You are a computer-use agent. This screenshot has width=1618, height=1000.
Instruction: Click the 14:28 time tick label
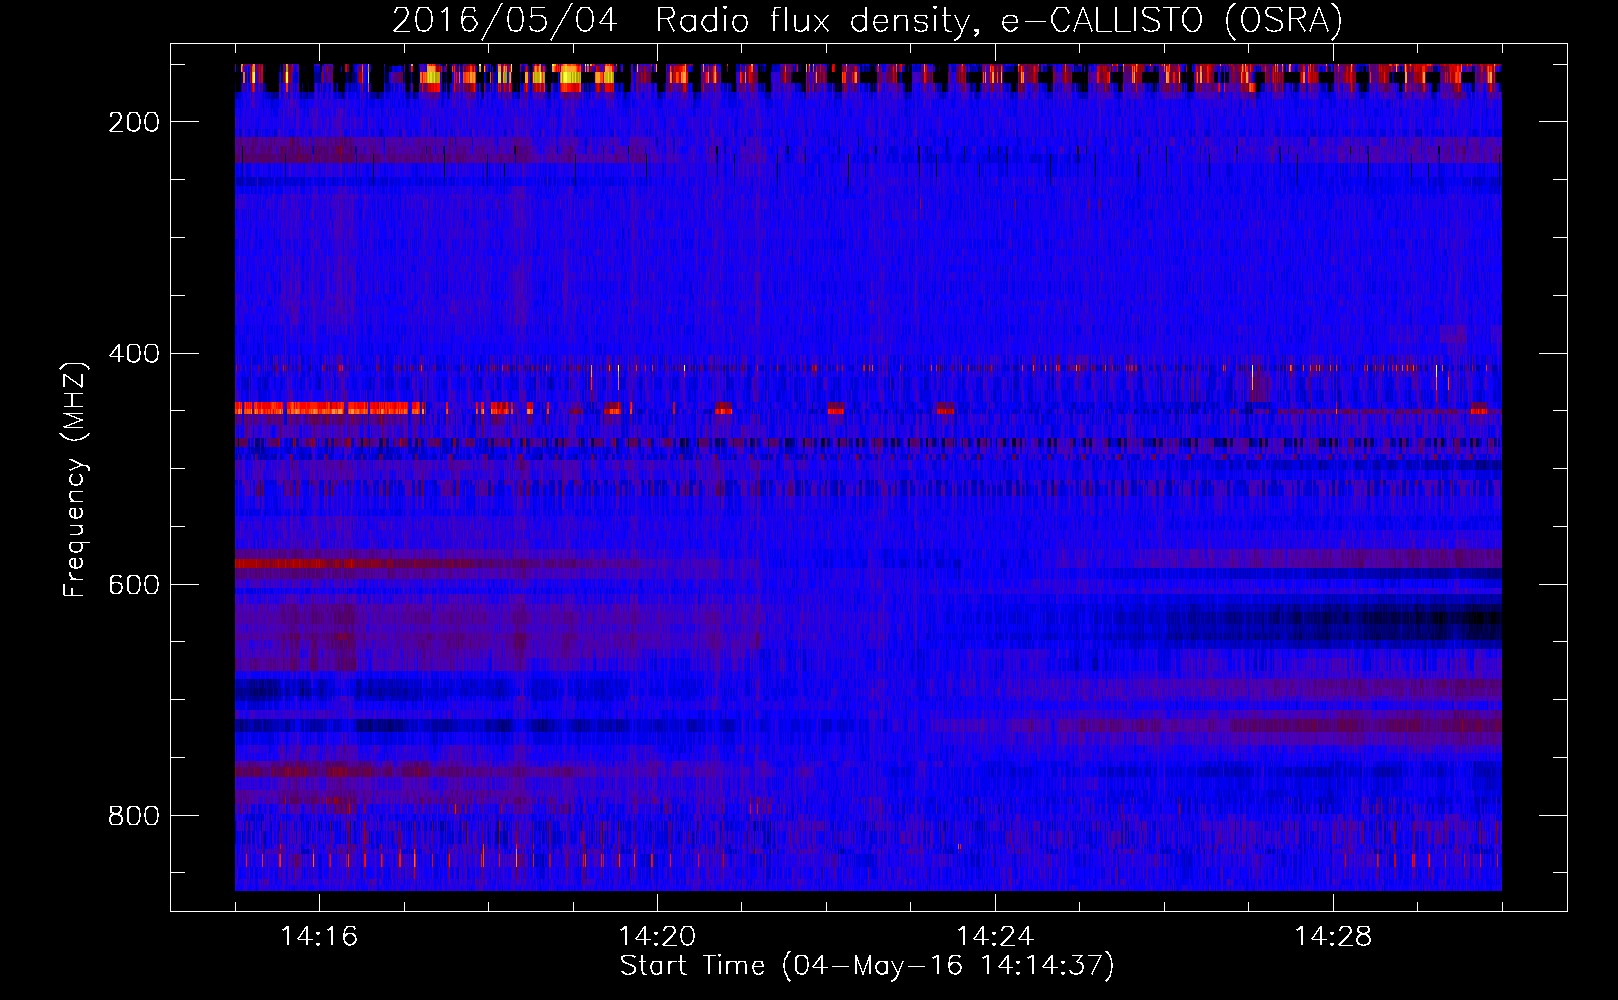coord(1333,937)
